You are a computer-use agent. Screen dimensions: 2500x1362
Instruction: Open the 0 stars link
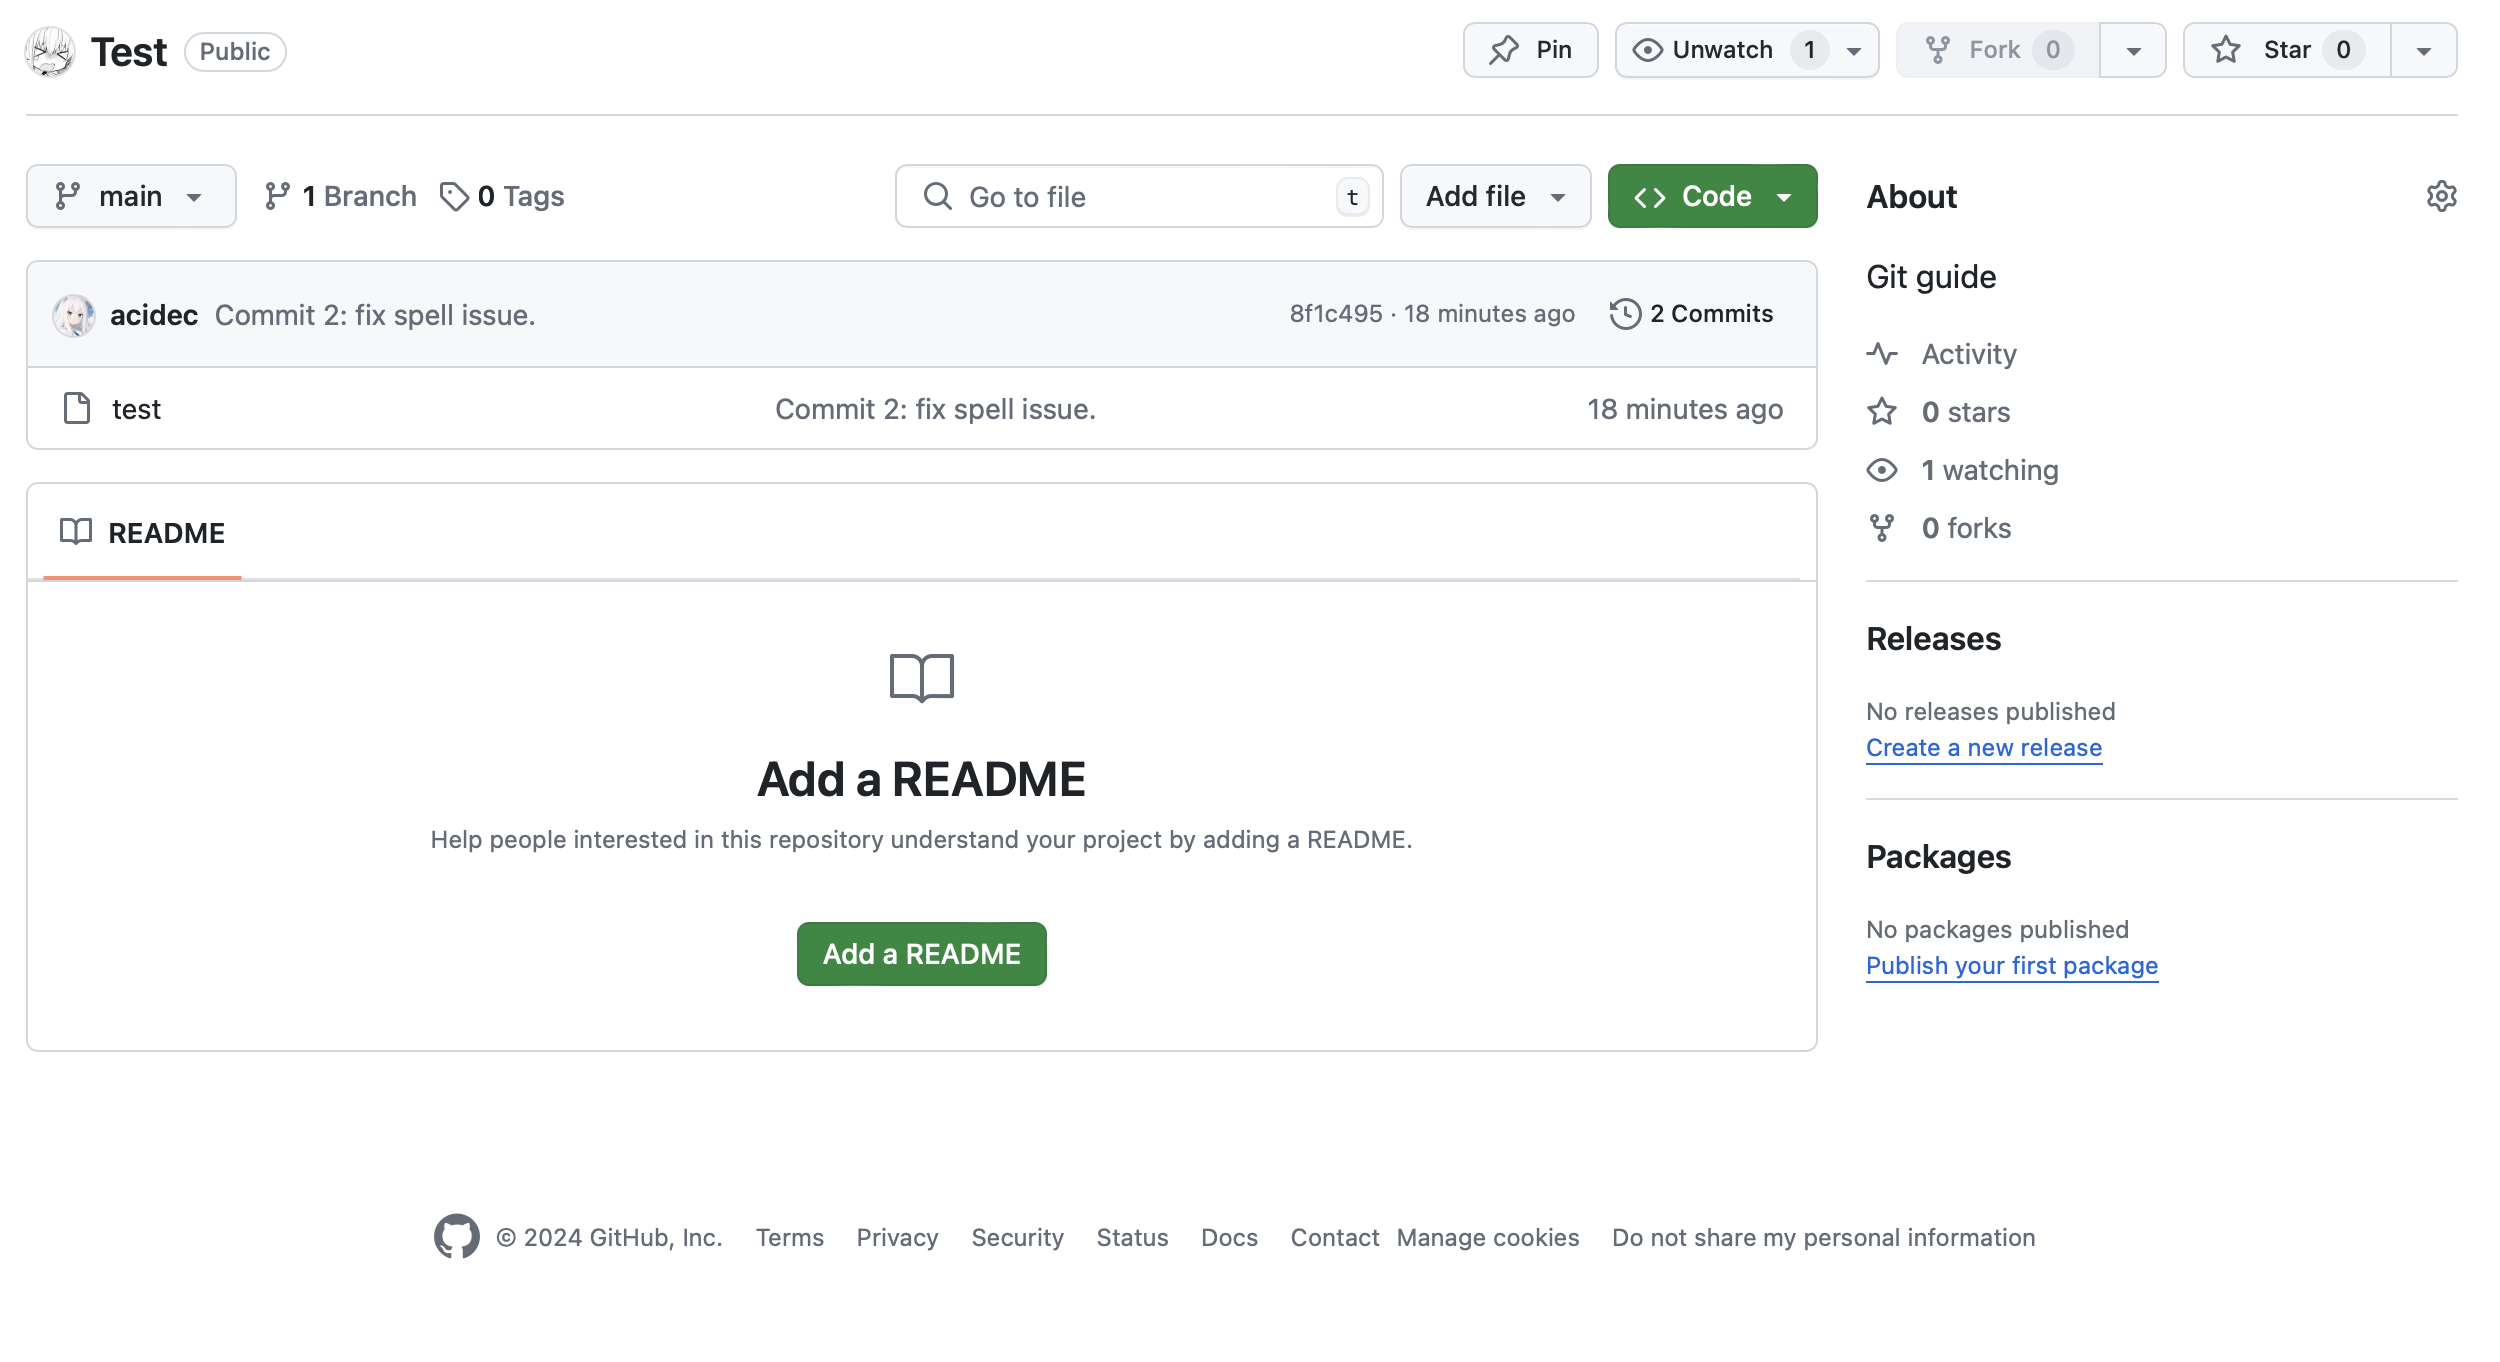click(x=1966, y=412)
